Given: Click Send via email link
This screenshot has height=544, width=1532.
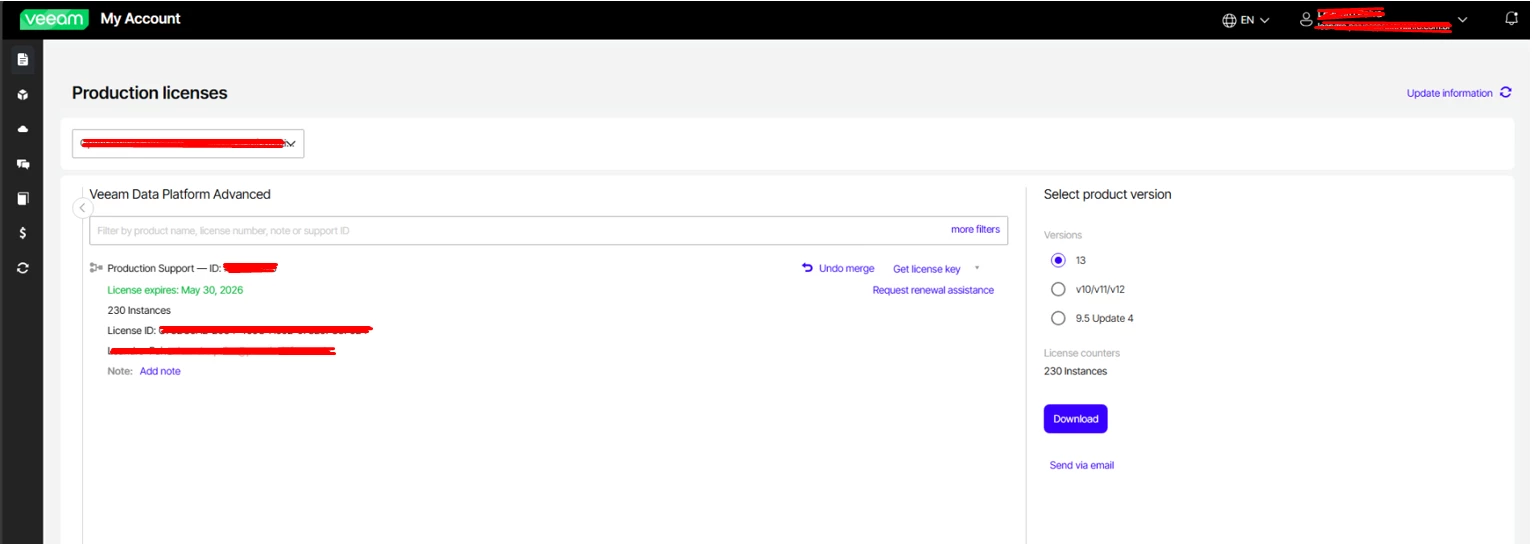Looking at the screenshot, I should pyautogui.click(x=1081, y=465).
